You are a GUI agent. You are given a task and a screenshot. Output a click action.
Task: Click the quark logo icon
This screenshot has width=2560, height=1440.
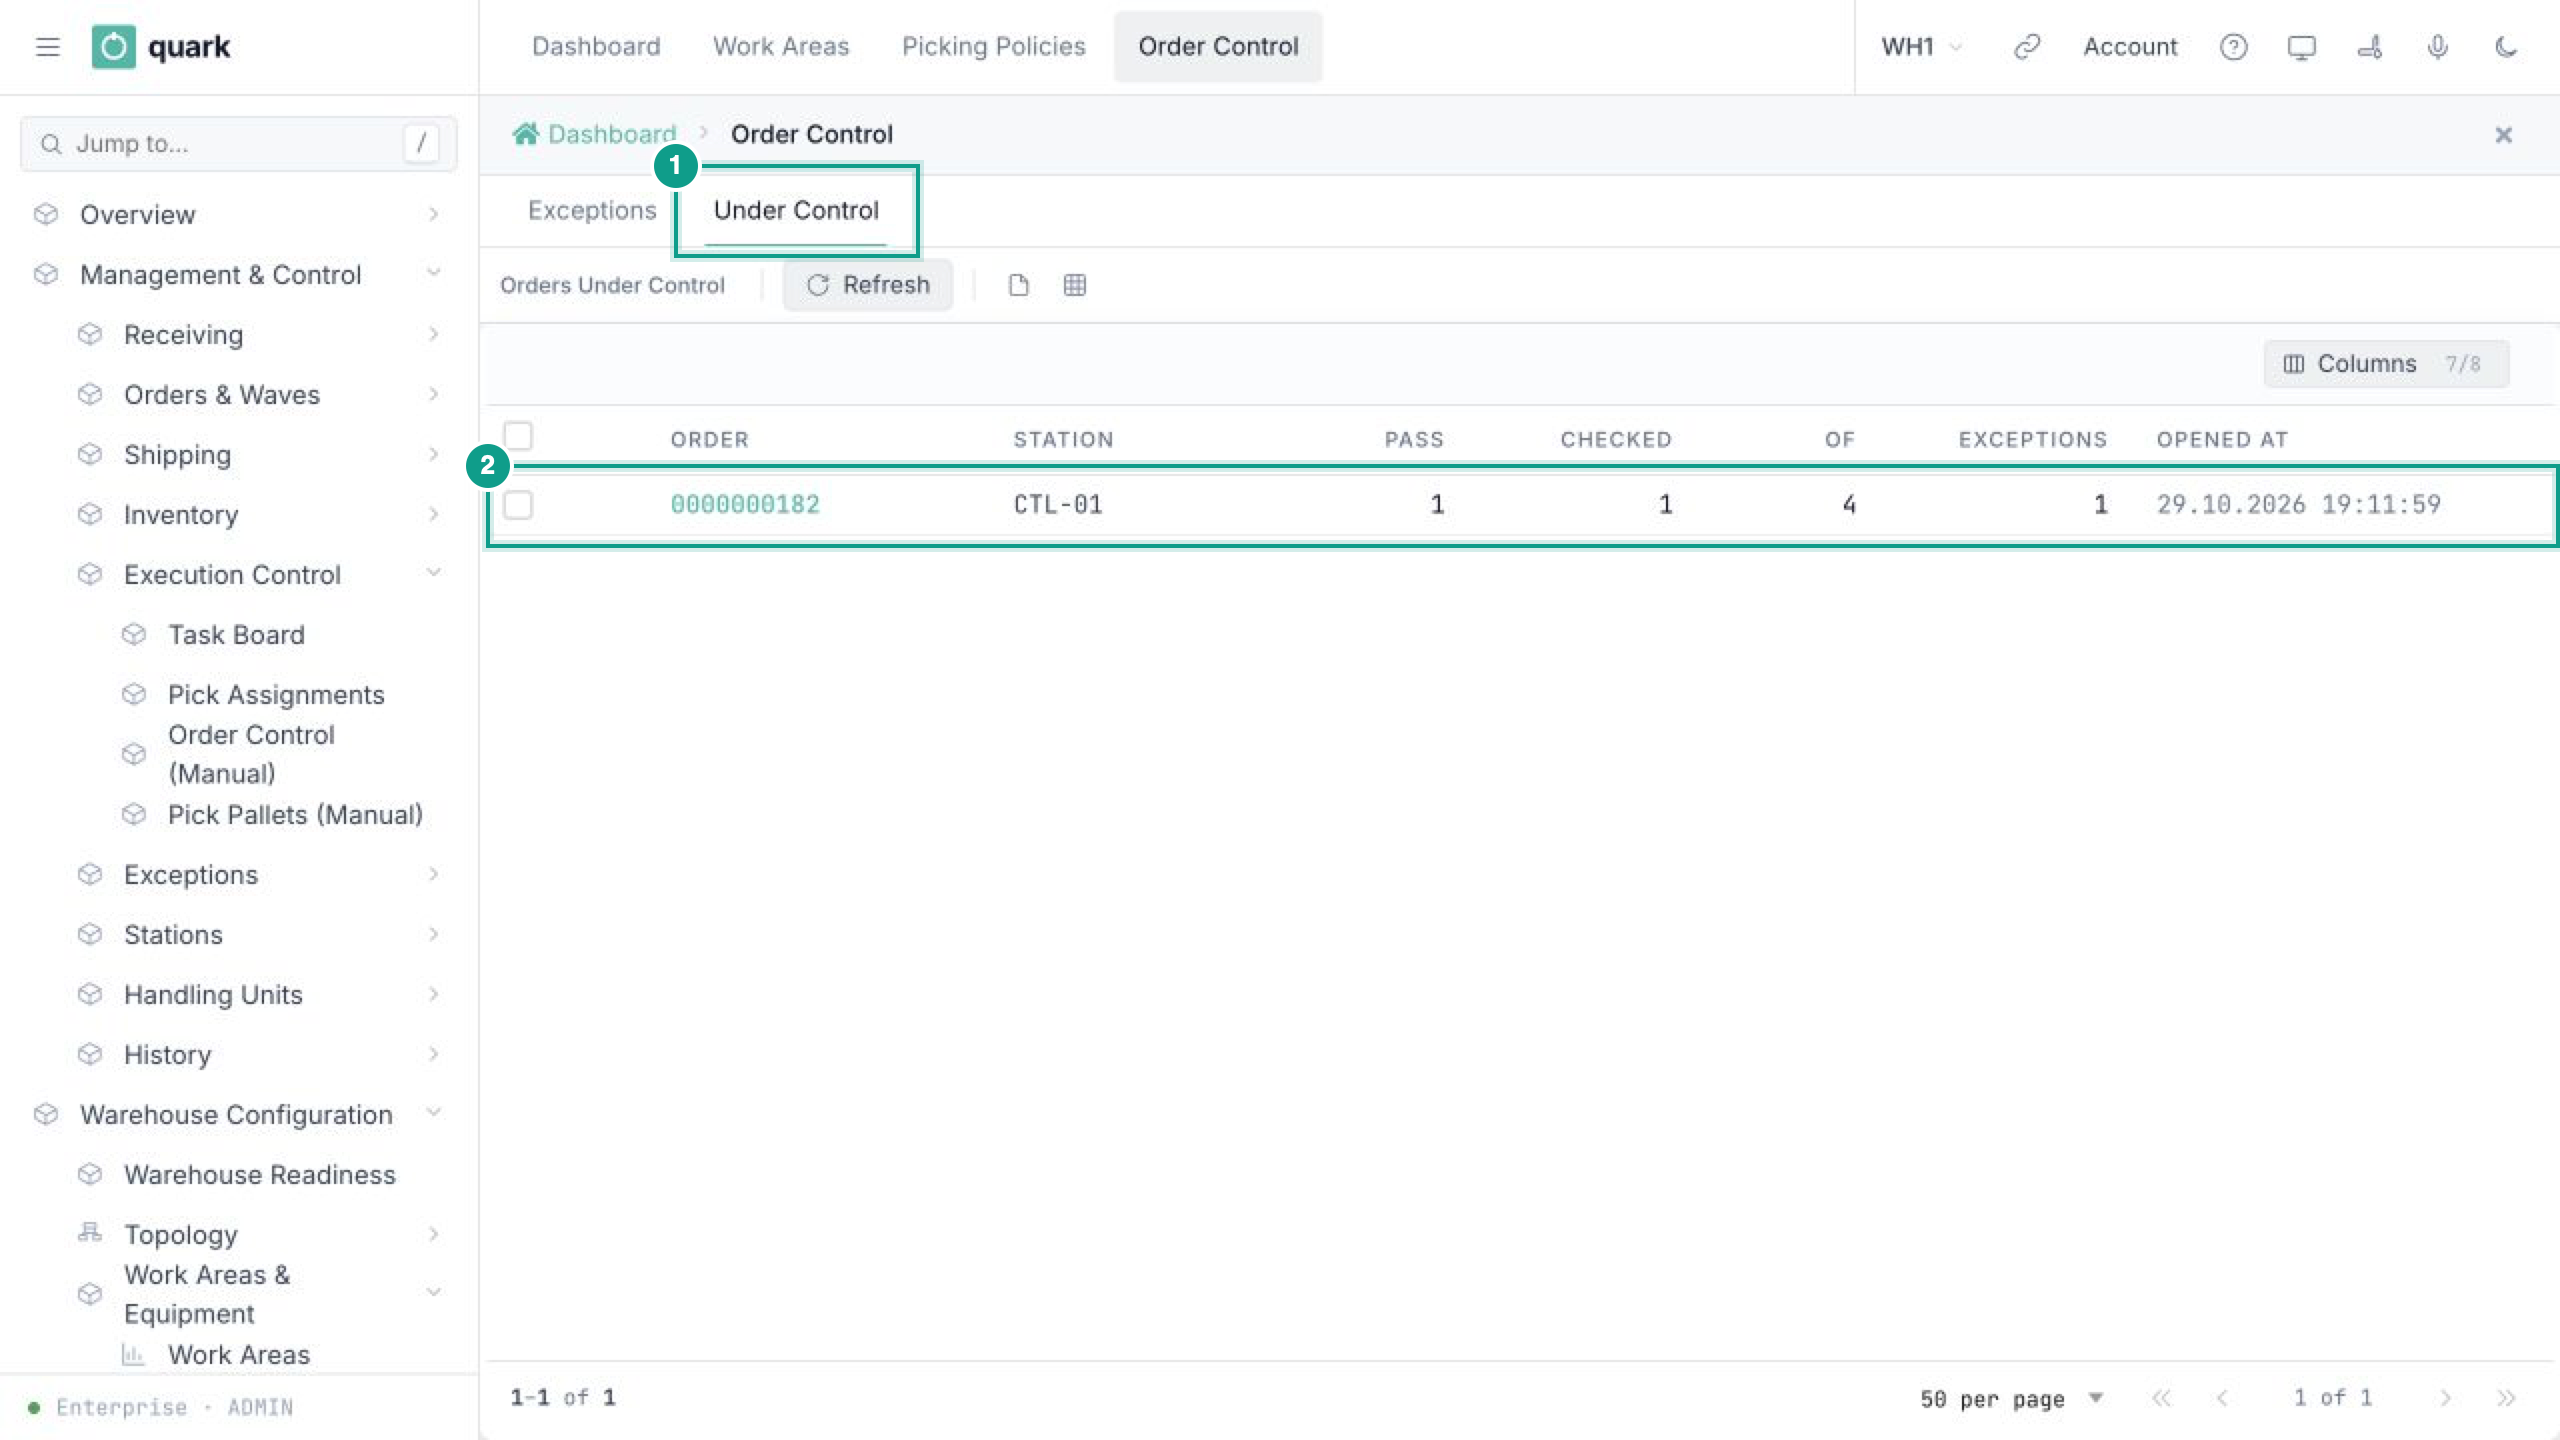pyautogui.click(x=113, y=47)
